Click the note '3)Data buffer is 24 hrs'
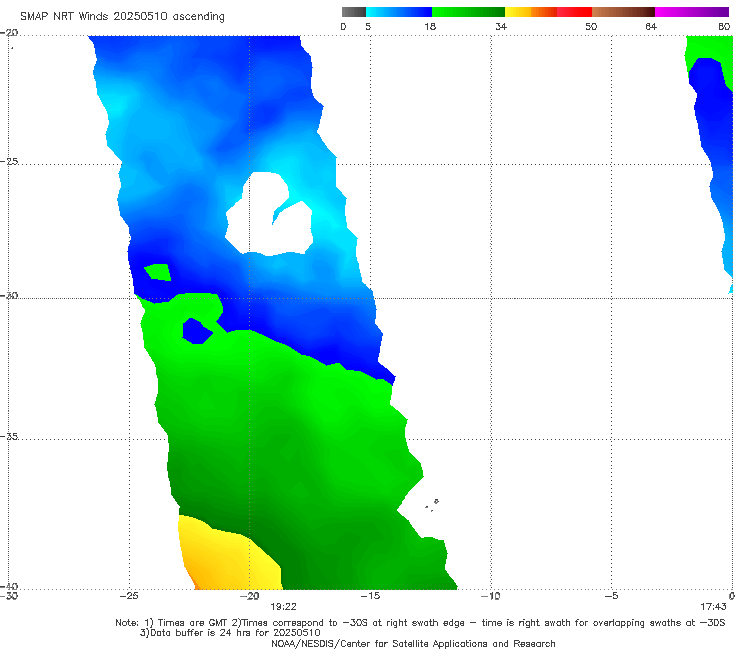 click(230, 633)
